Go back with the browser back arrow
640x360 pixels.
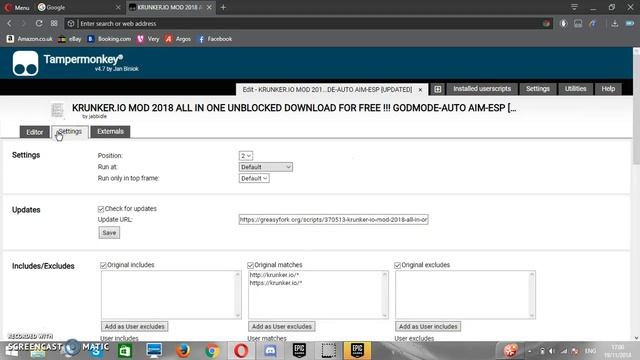[x=9, y=24]
